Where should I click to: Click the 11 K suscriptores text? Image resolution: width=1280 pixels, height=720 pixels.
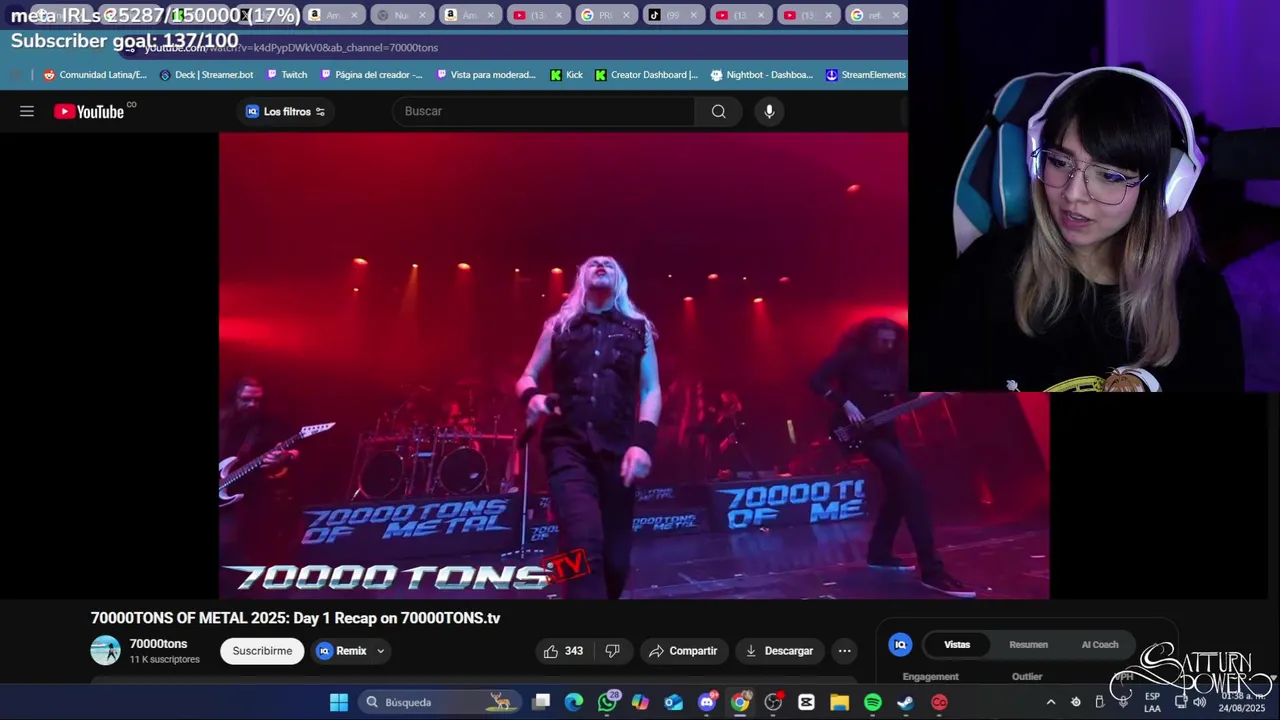[164, 660]
